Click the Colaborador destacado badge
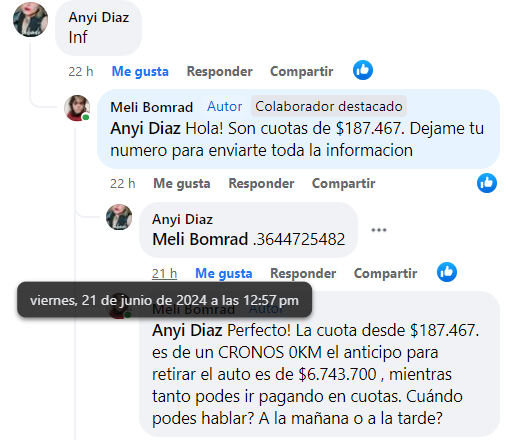The height and width of the screenshot is (440, 509). tap(329, 106)
